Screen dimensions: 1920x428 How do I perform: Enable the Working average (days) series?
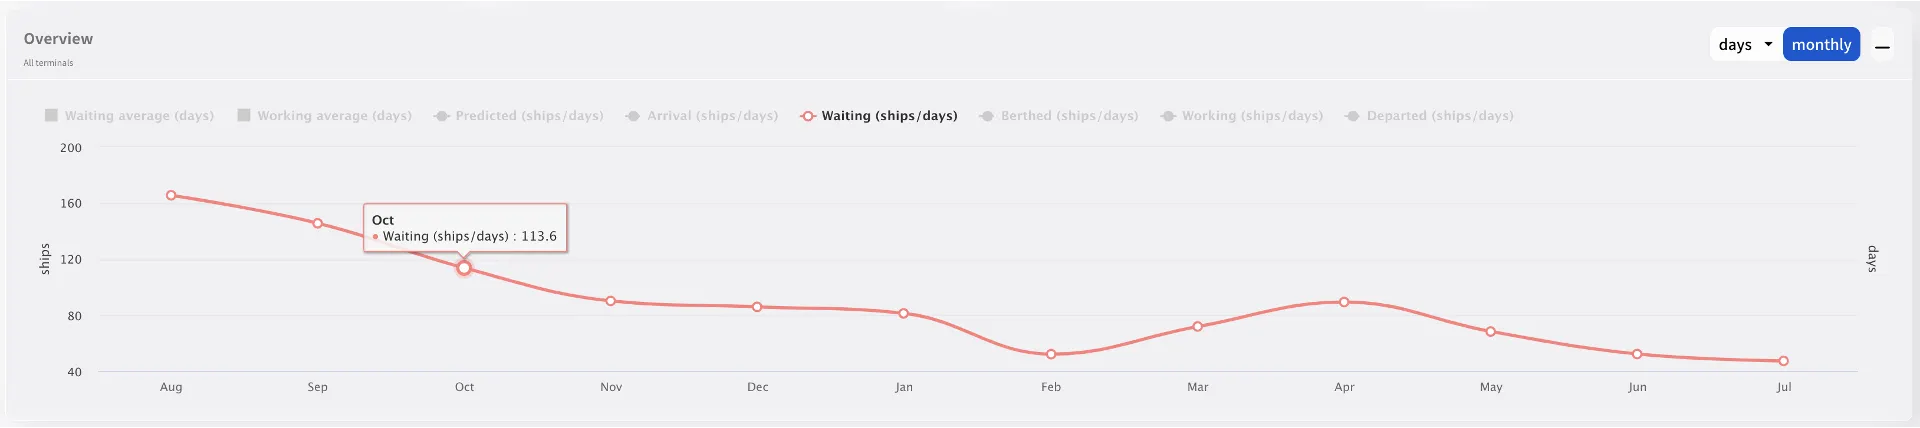pos(243,115)
